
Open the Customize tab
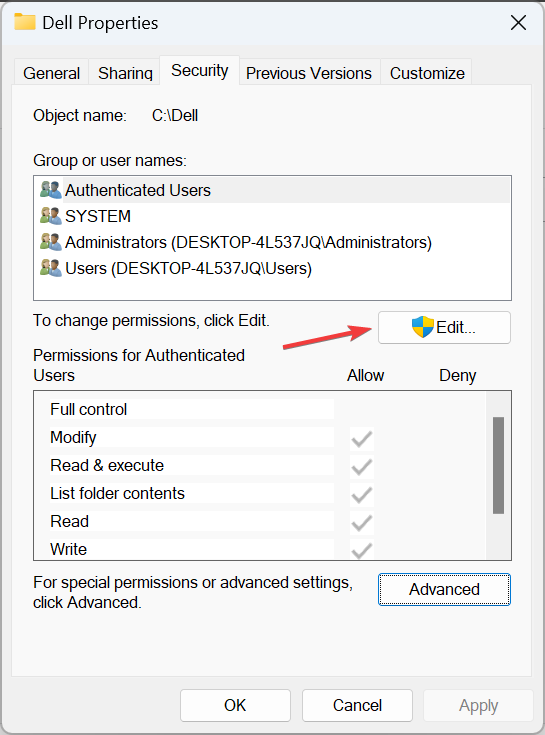coord(427,73)
